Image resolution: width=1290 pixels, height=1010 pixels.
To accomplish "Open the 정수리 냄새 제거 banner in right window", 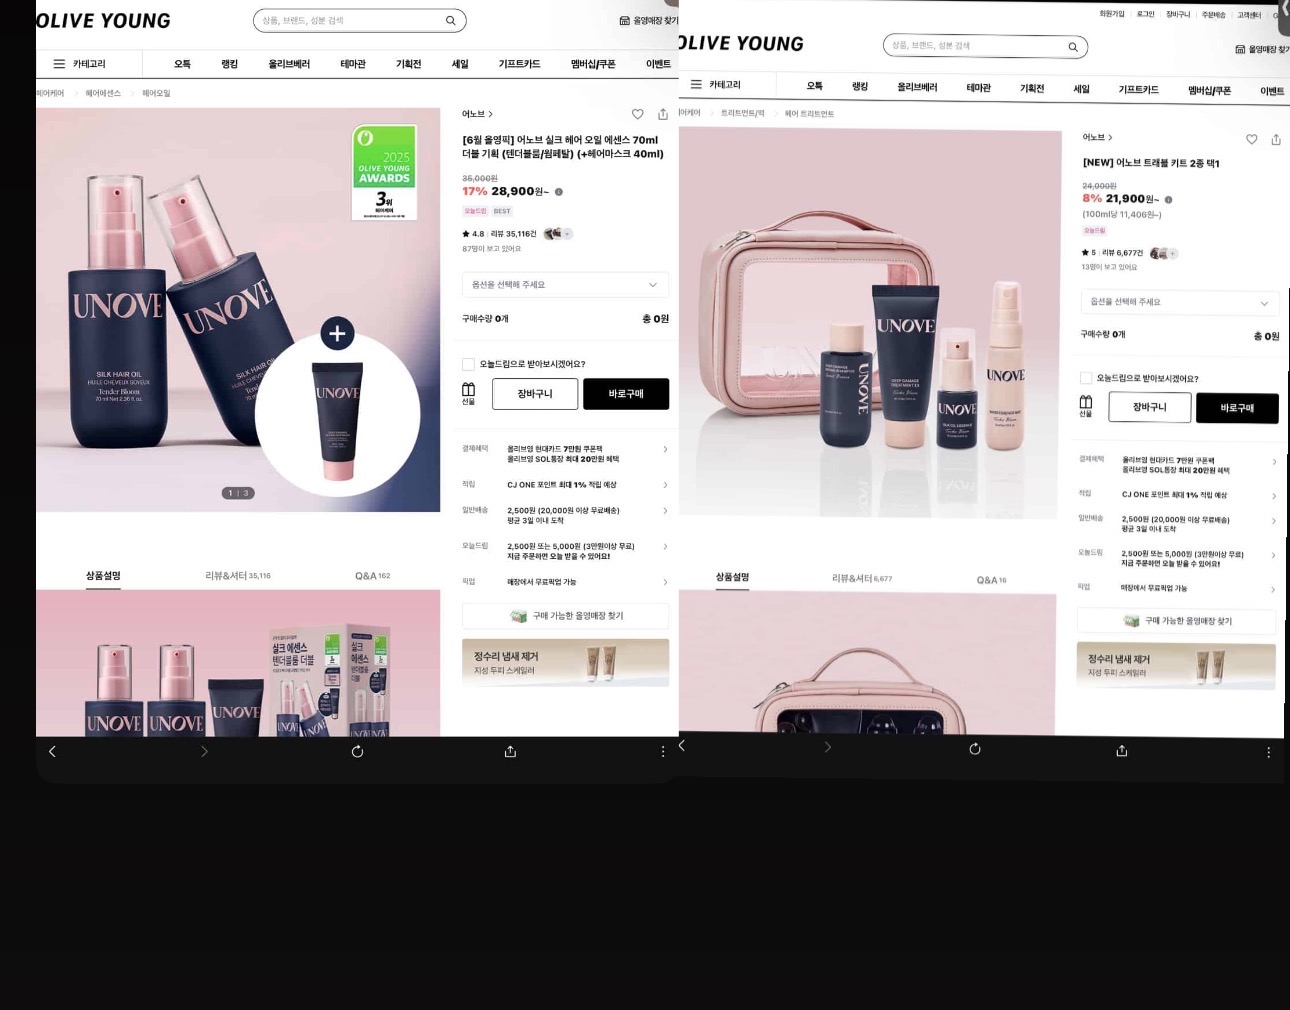I will [1177, 666].
